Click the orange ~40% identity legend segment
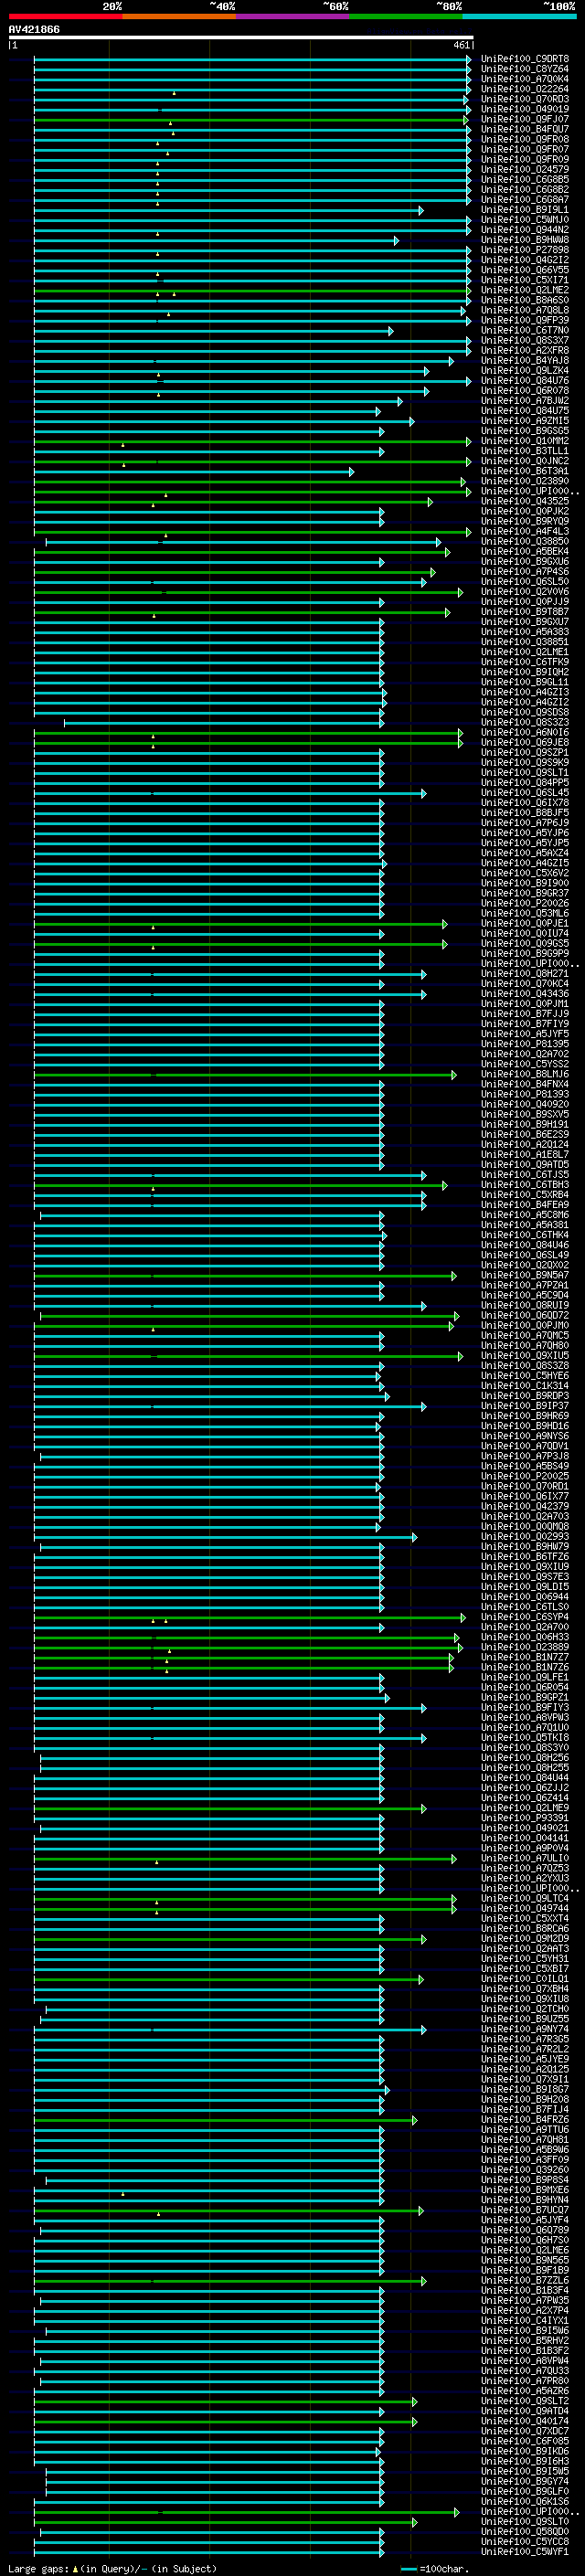 (x=179, y=16)
